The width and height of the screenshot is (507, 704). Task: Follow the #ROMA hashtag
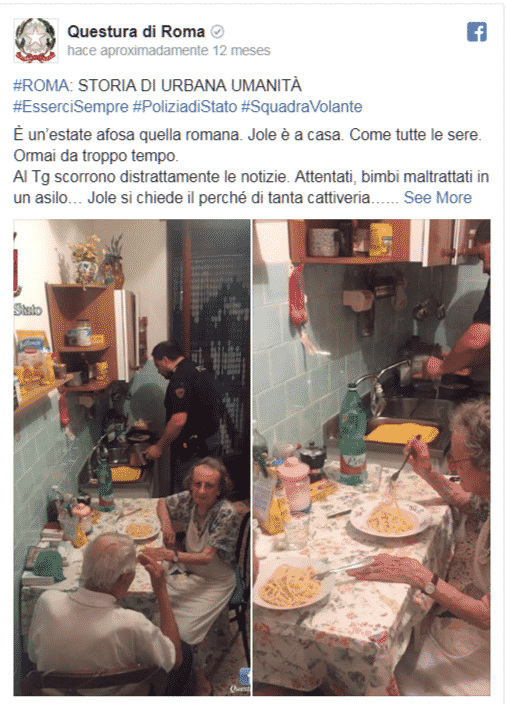[x=42, y=85]
